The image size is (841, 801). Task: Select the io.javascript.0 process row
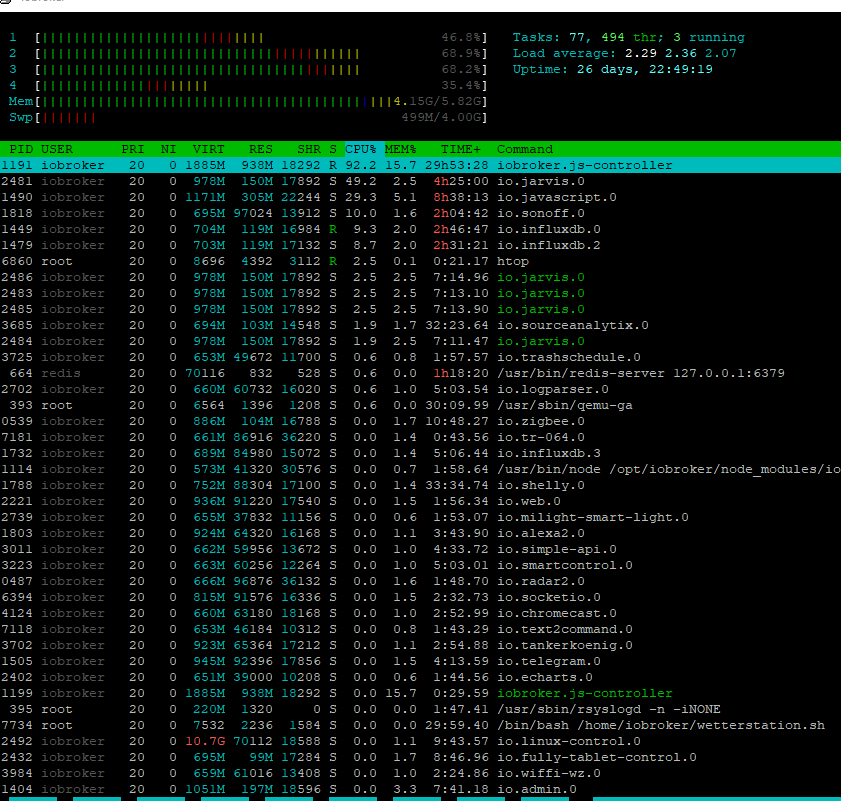click(x=420, y=197)
